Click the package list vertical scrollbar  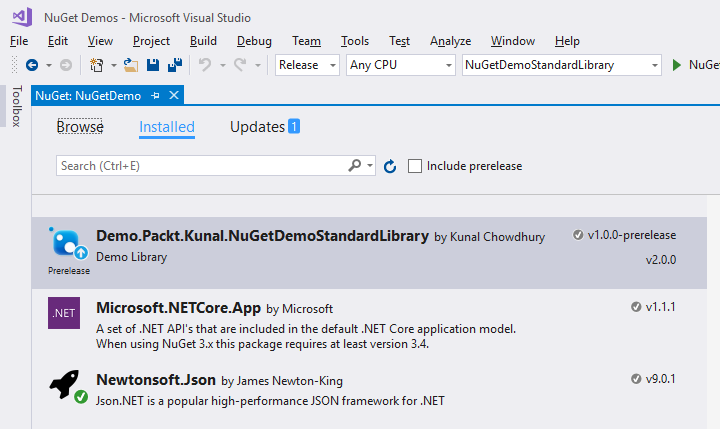pyautogui.click(x=713, y=312)
